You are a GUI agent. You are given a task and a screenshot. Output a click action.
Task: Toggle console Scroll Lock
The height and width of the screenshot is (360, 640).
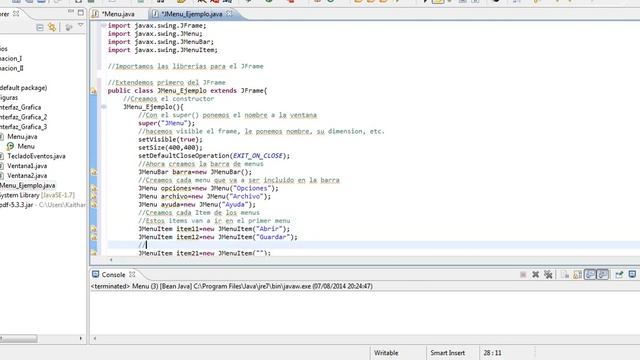[577, 275]
